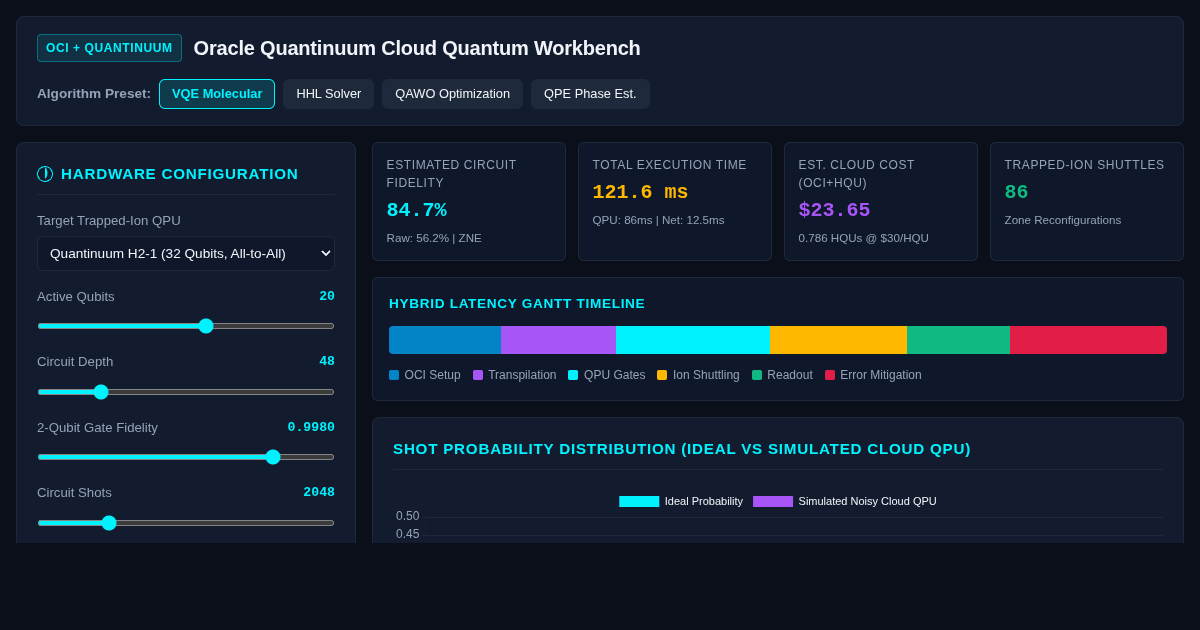Click the gate fidelity value 0.9980
Image resolution: width=1200 pixels, height=630 pixels.
click(x=311, y=427)
